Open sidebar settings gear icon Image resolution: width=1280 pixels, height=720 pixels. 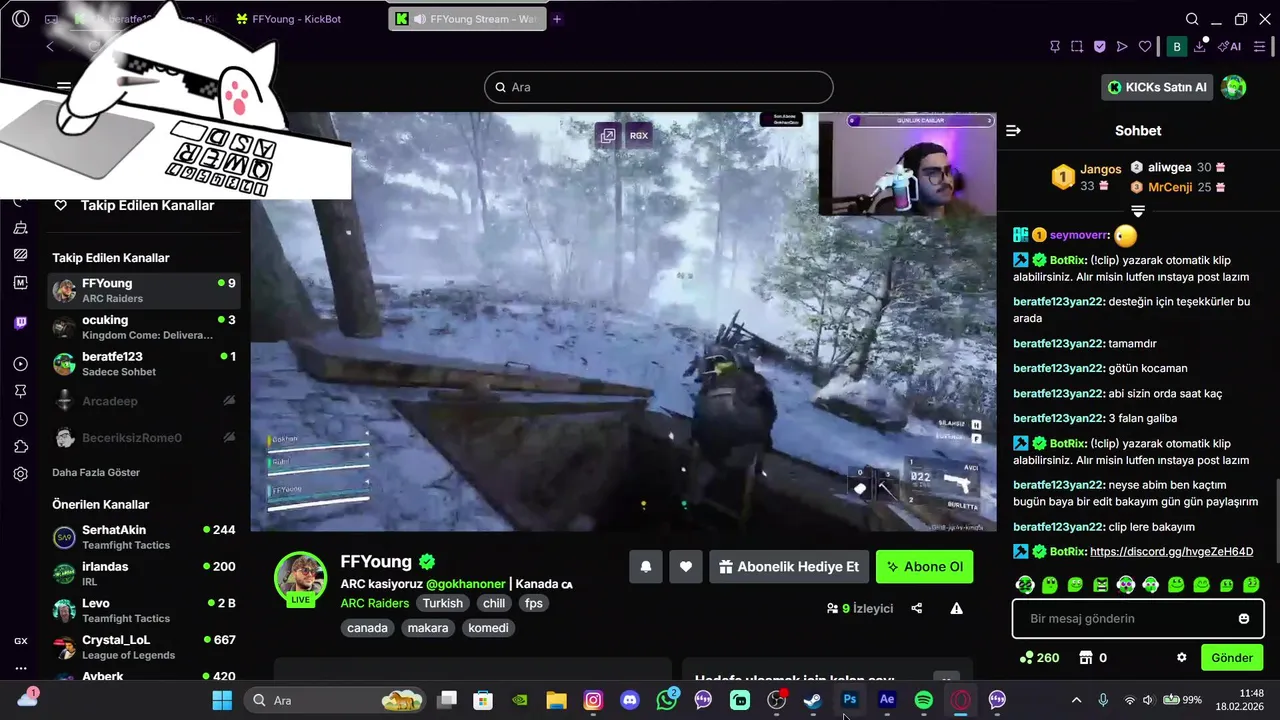tap(21, 474)
